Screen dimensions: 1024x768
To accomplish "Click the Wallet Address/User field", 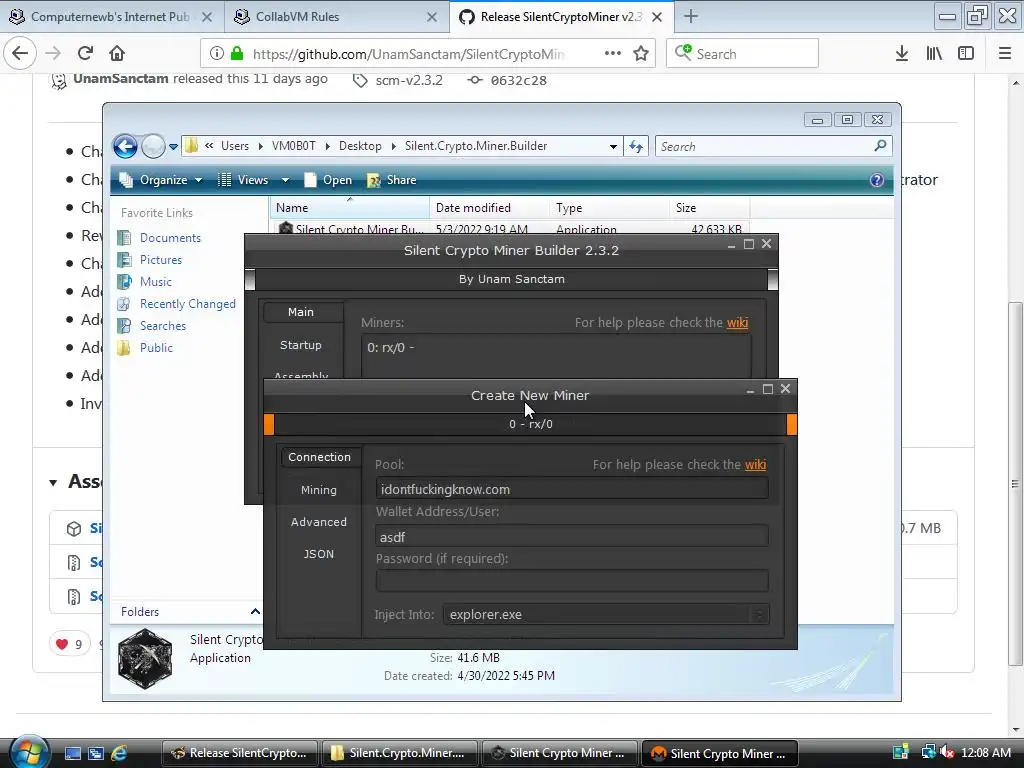I will coord(572,536).
